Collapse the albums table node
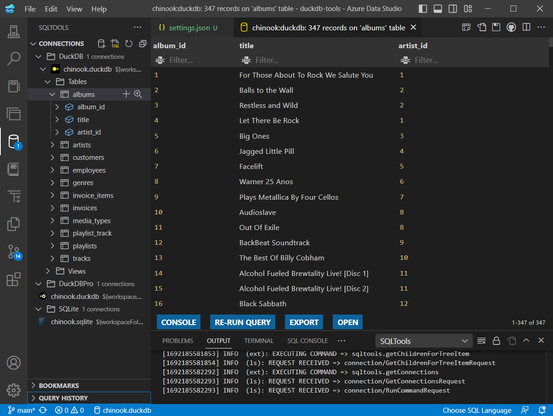This screenshot has height=416, width=553. click(x=52, y=94)
